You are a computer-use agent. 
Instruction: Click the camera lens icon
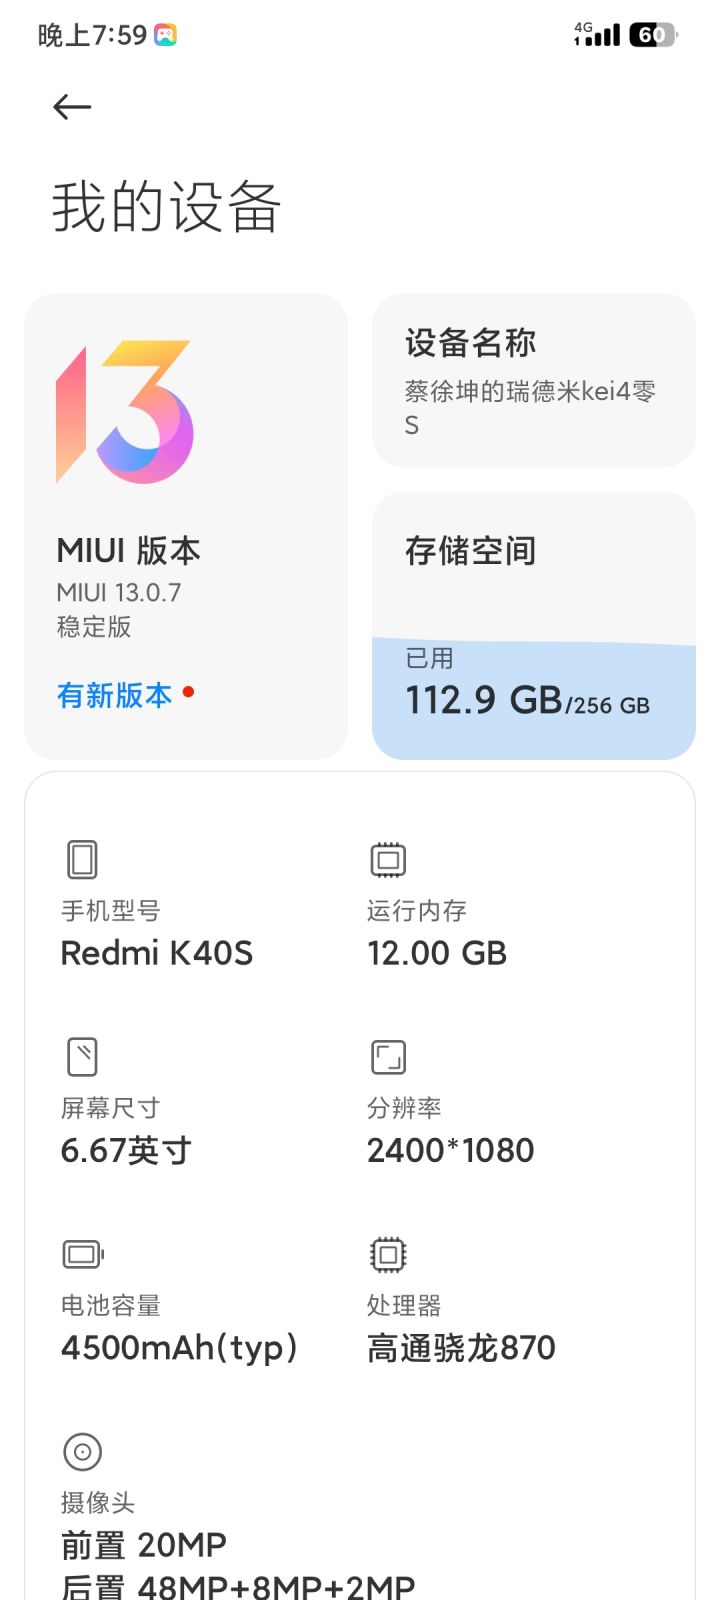tap(82, 1451)
